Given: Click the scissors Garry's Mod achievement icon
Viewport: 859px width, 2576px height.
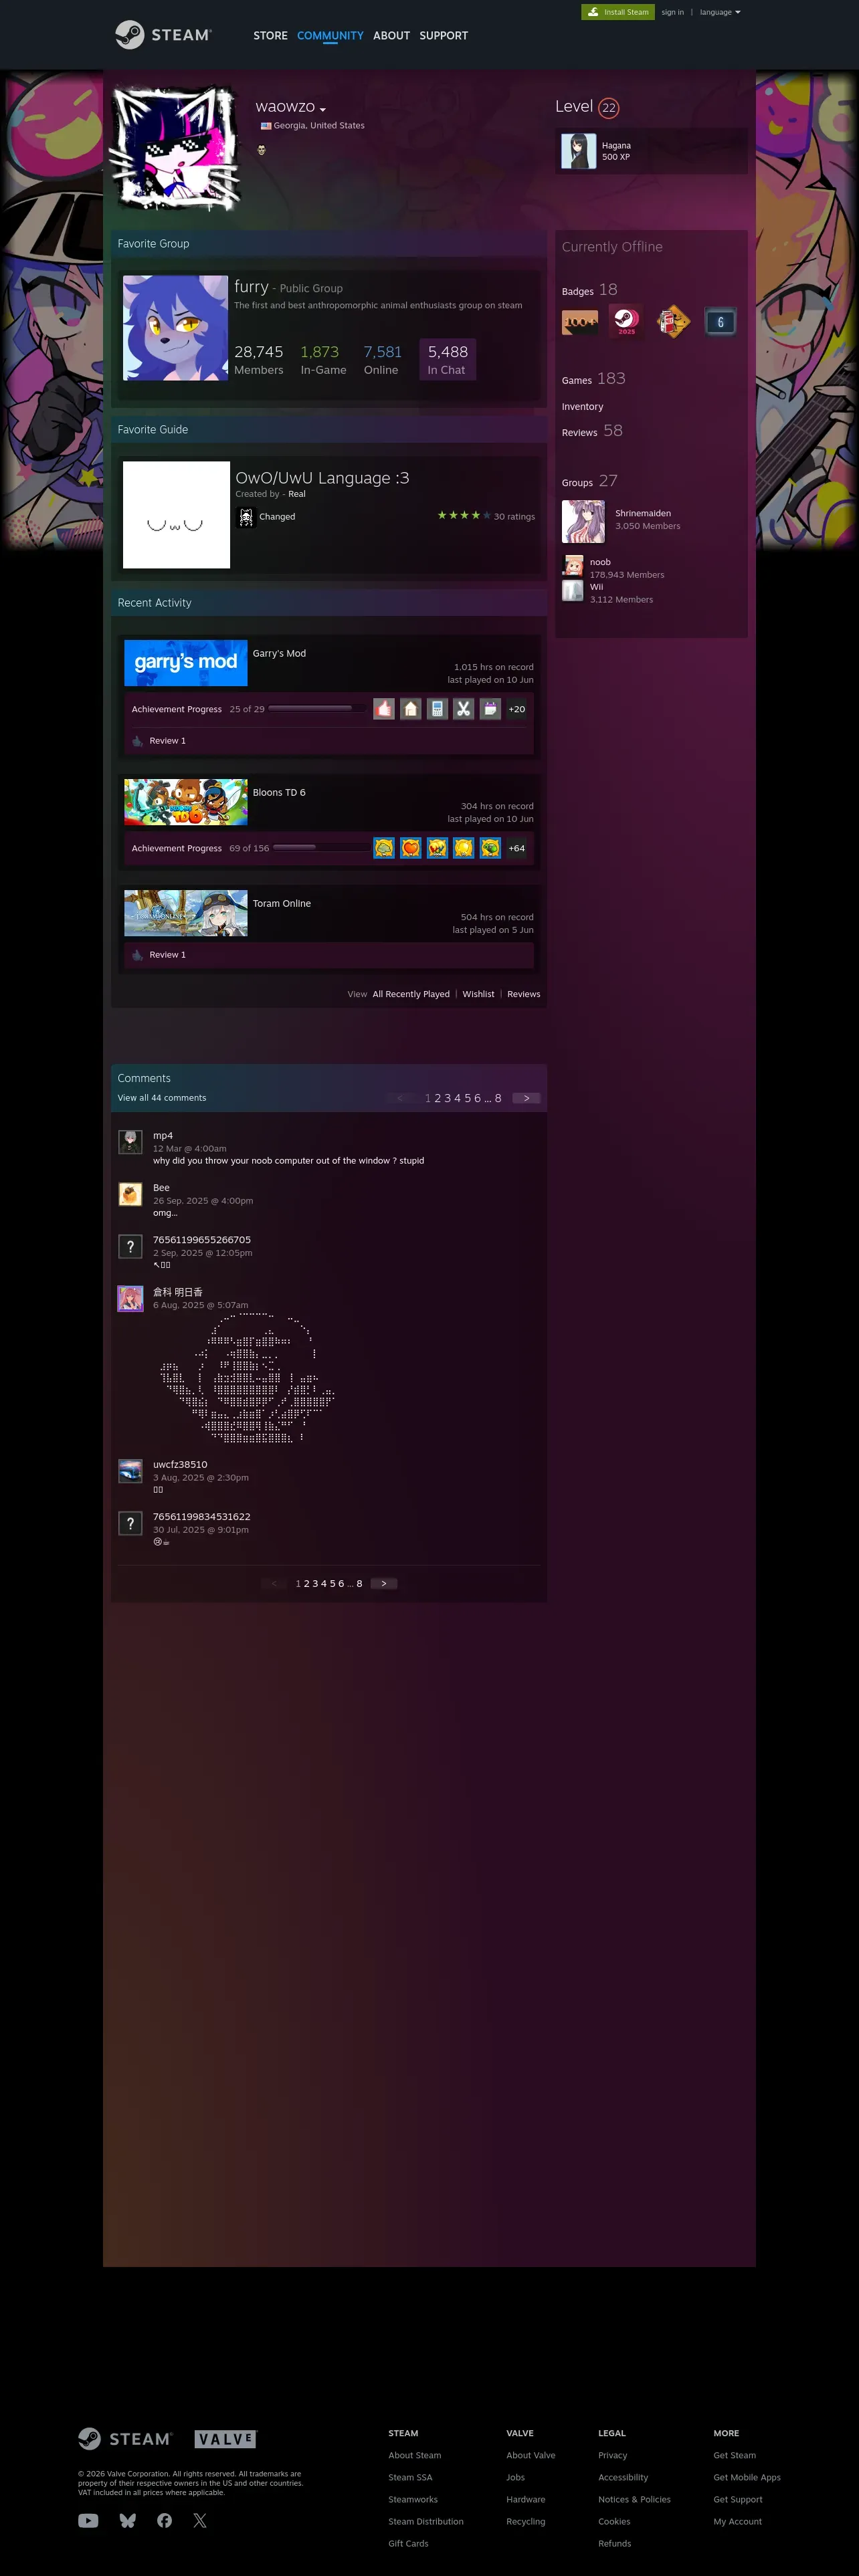Looking at the screenshot, I should tap(464, 709).
